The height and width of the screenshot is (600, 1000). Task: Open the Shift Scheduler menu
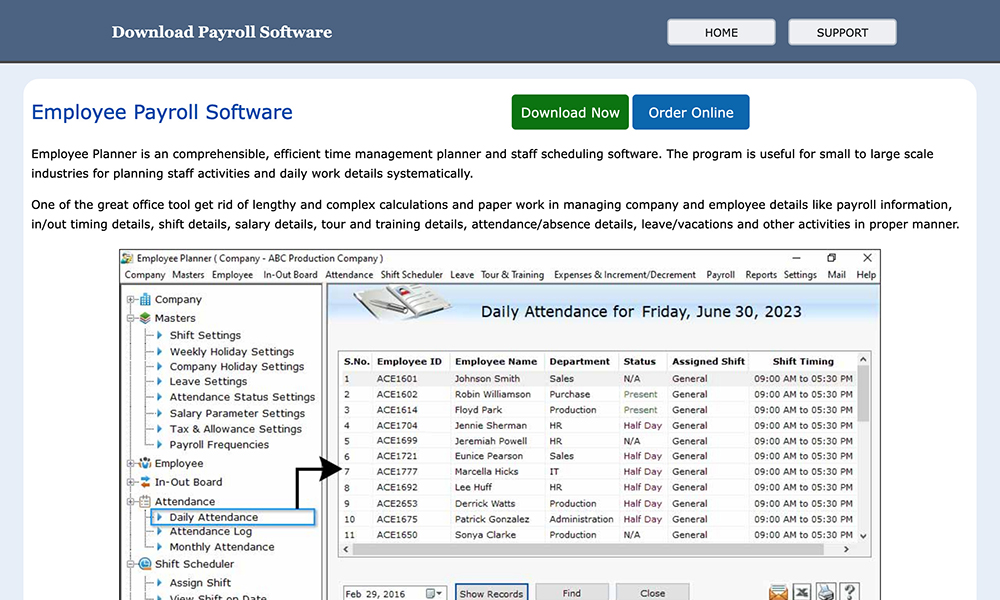pyautogui.click(x=411, y=275)
